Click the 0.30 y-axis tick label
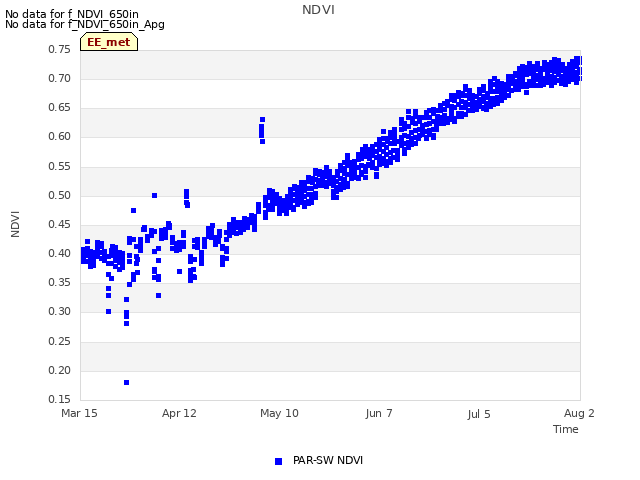Screen dimensions: 640x480 [59, 311]
